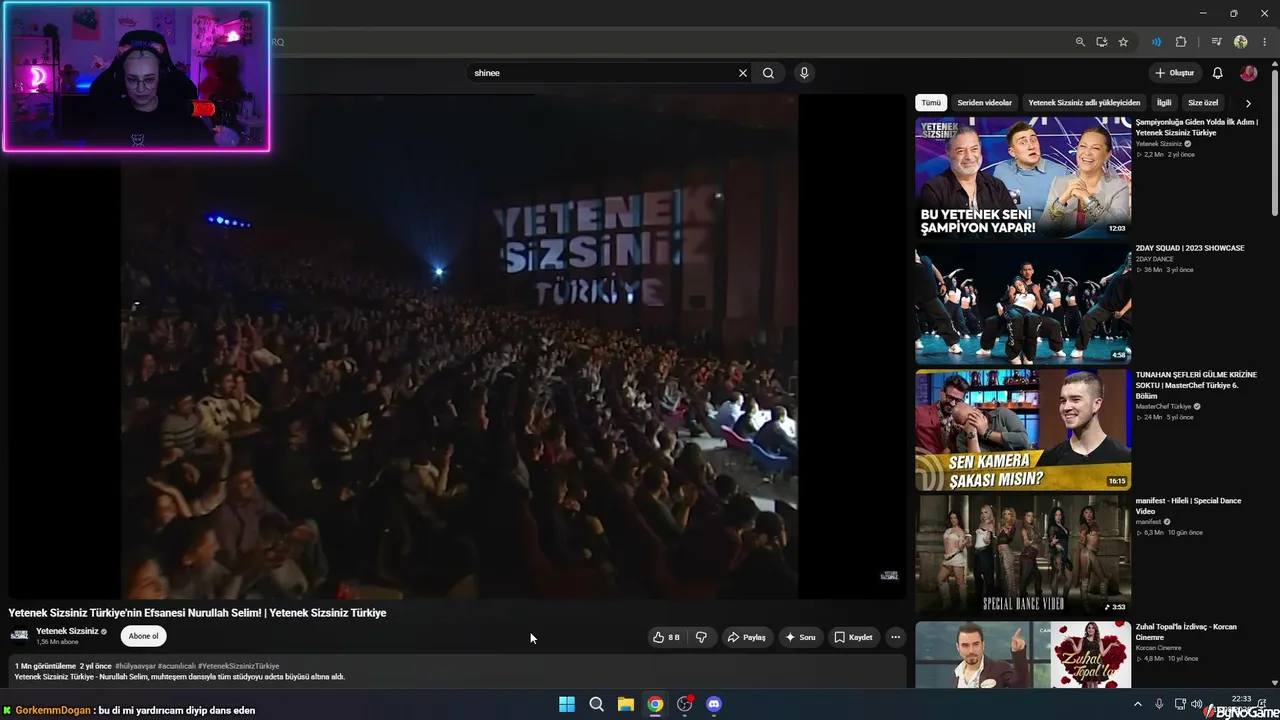The image size is (1280, 720).
Task: Click the #YetenekSizsinizTürkiye hashtag
Action: click(x=238, y=666)
